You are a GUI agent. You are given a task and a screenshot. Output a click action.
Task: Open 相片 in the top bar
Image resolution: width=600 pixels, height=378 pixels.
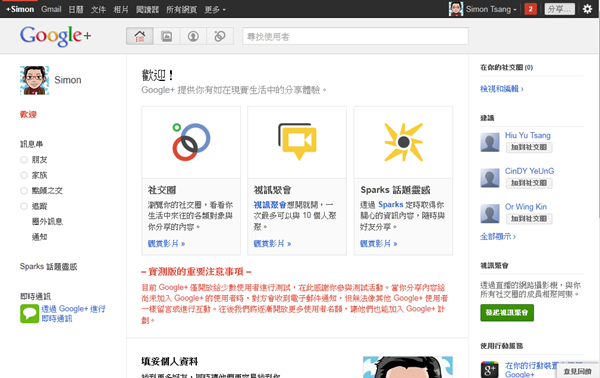pos(121,9)
